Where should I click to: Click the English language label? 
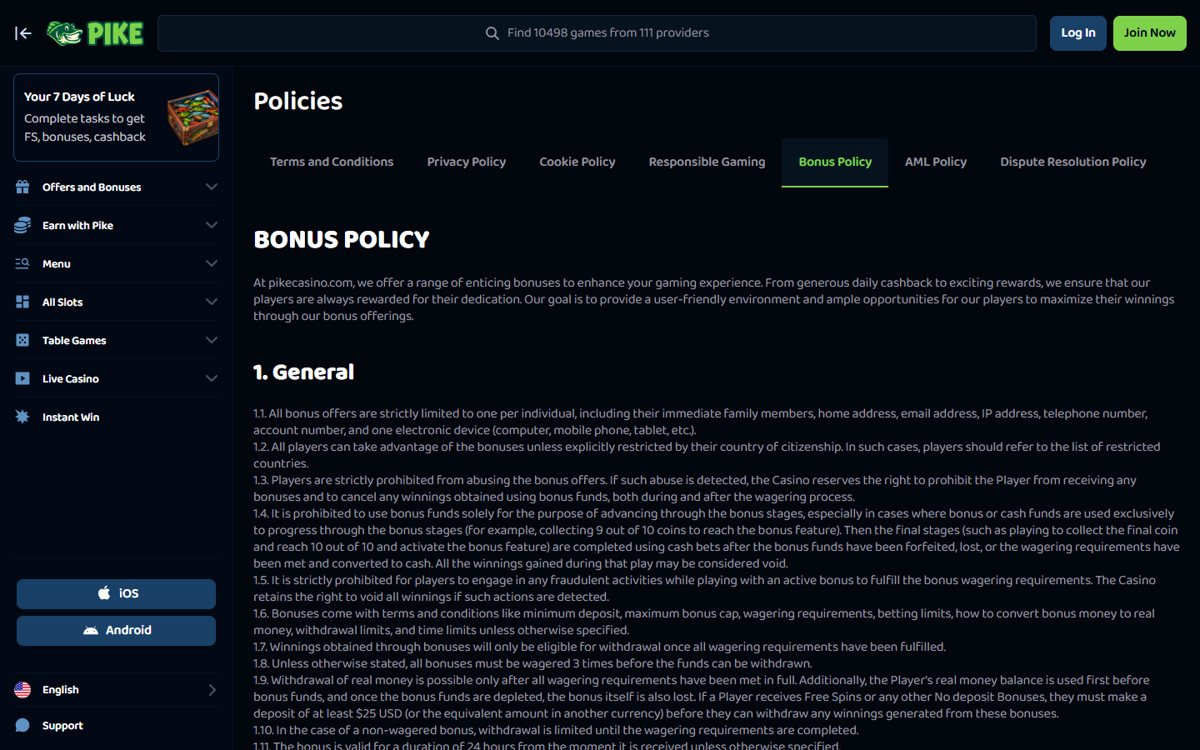(x=61, y=690)
